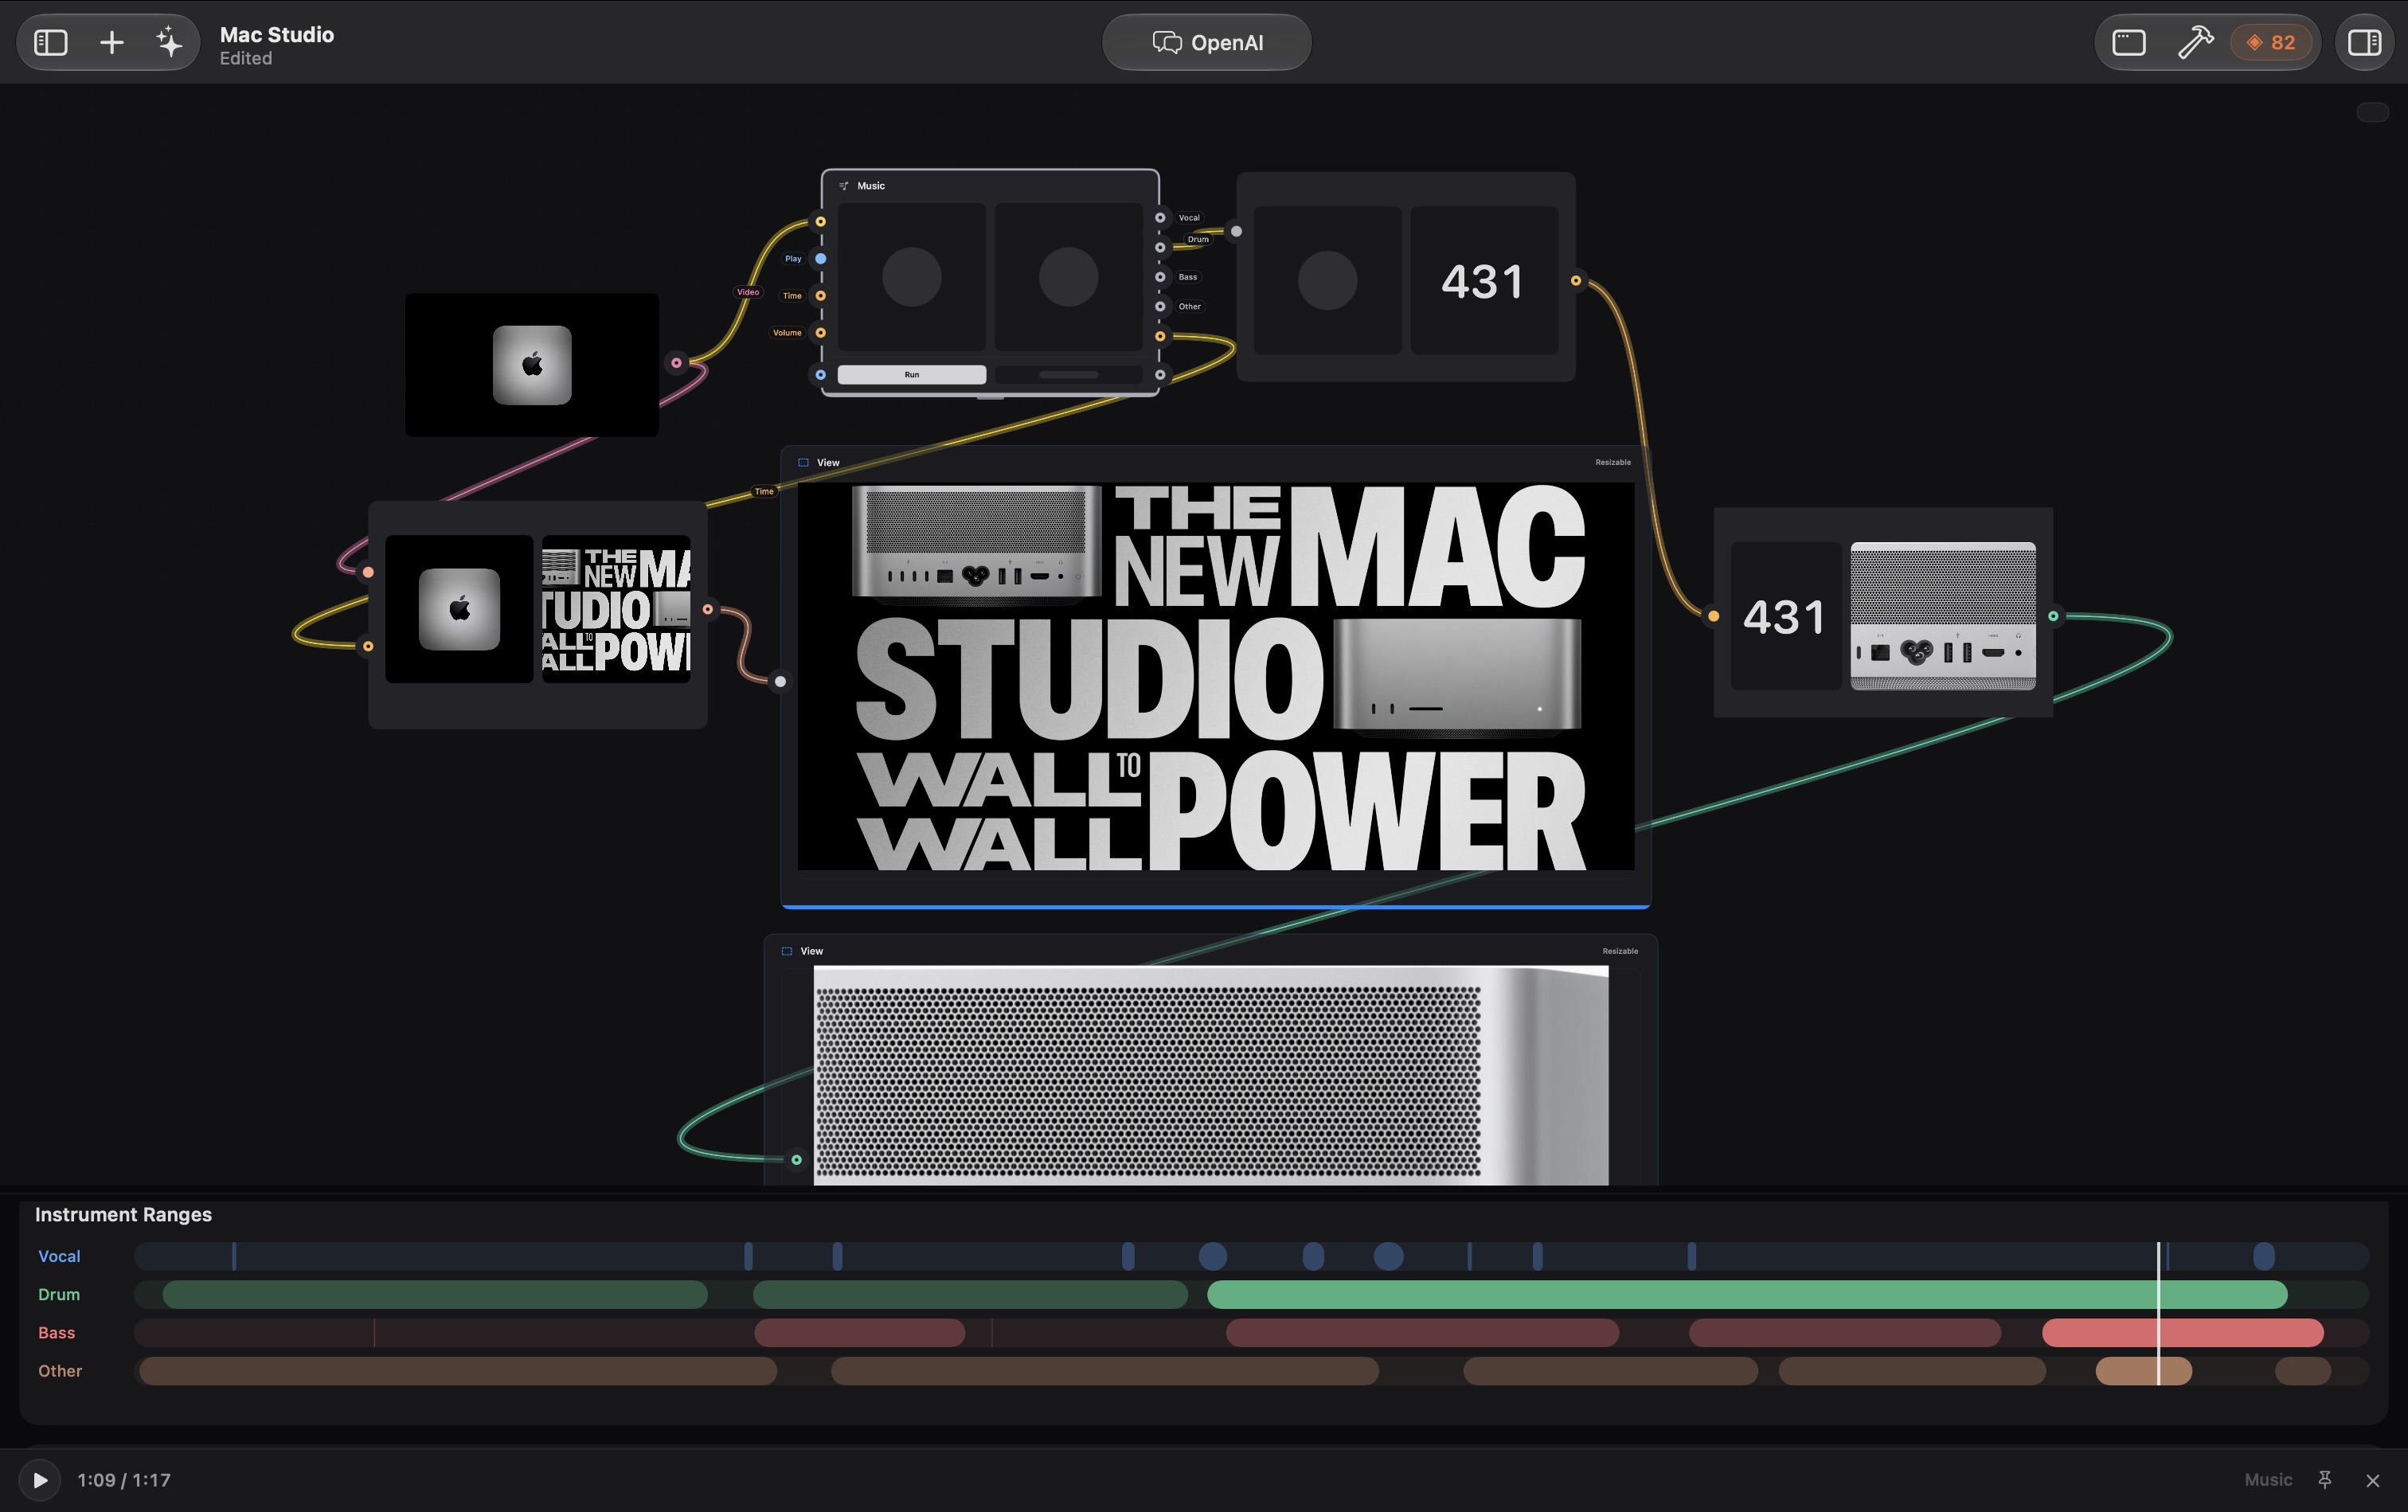Click the plus icon to add a node

[112, 42]
